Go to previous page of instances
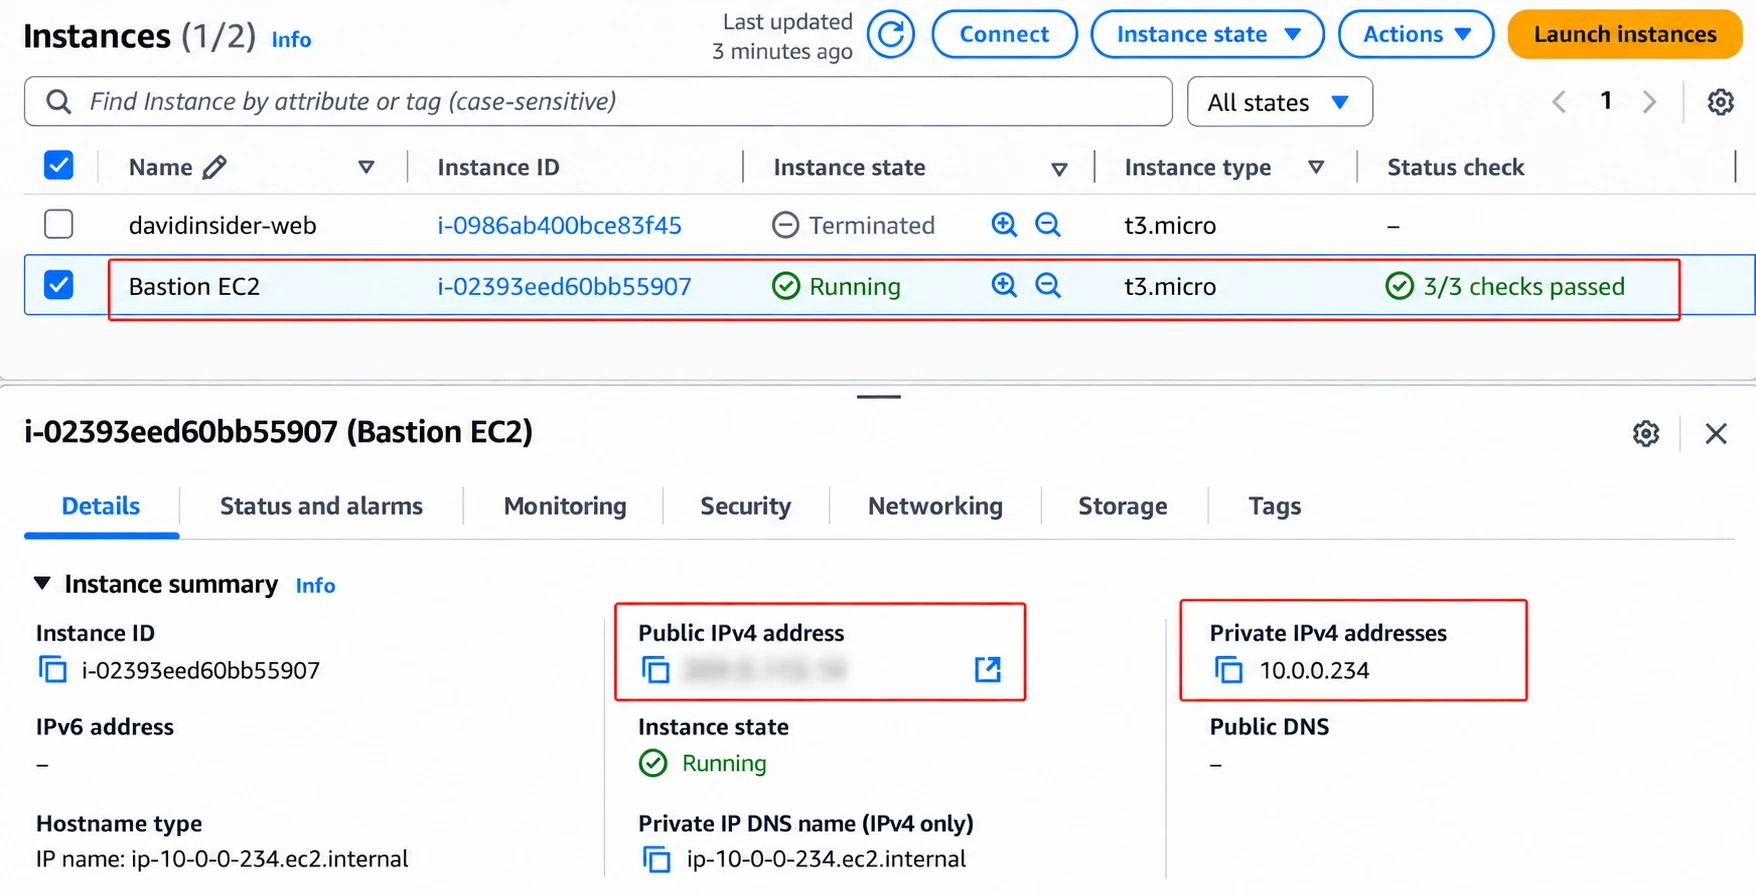Viewport: 1756px width, 895px height. click(1559, 102)
